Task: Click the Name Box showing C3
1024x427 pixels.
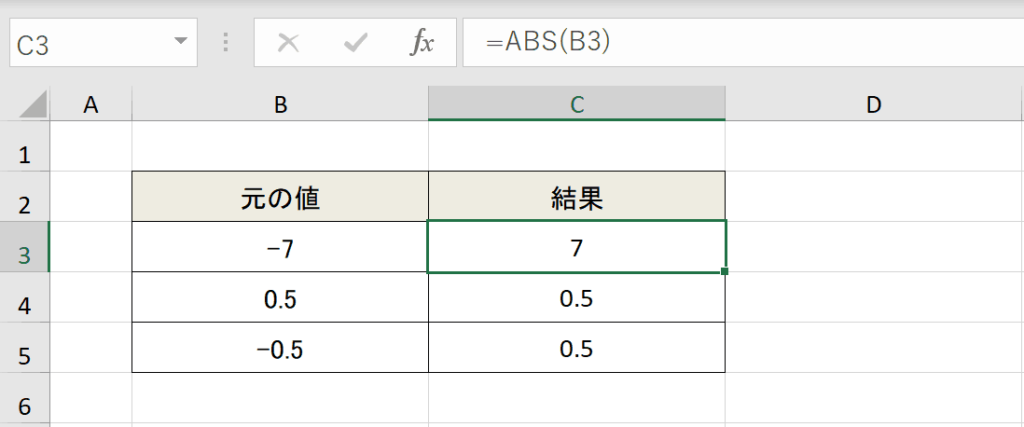Action: point(103,43)
